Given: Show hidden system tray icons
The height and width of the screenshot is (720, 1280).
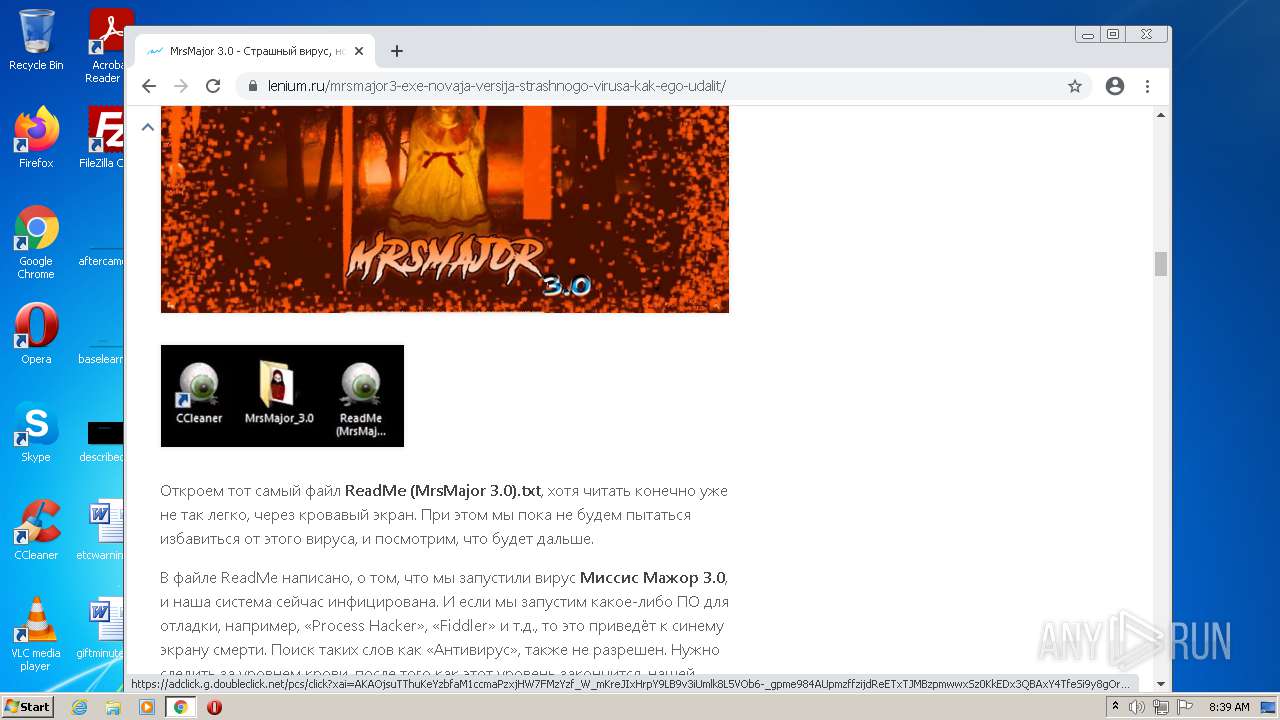Looking at the screenshot, I should click(x=1115, y=707).
